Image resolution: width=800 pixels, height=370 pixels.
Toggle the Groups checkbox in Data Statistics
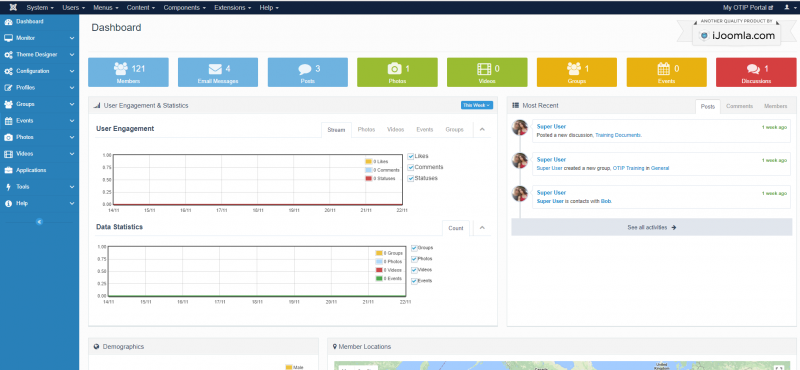(x=414, y=248)
